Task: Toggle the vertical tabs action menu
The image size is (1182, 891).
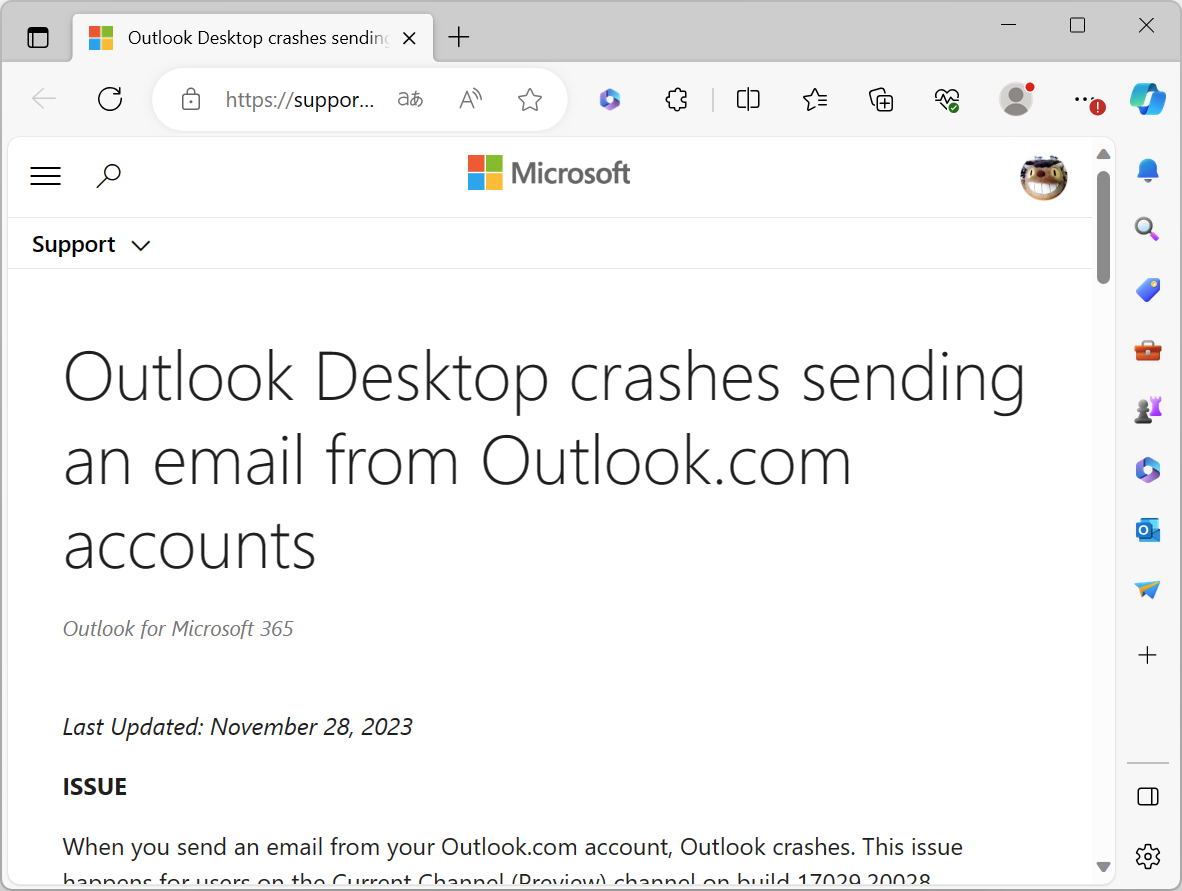Action: [x=38, y=38]
